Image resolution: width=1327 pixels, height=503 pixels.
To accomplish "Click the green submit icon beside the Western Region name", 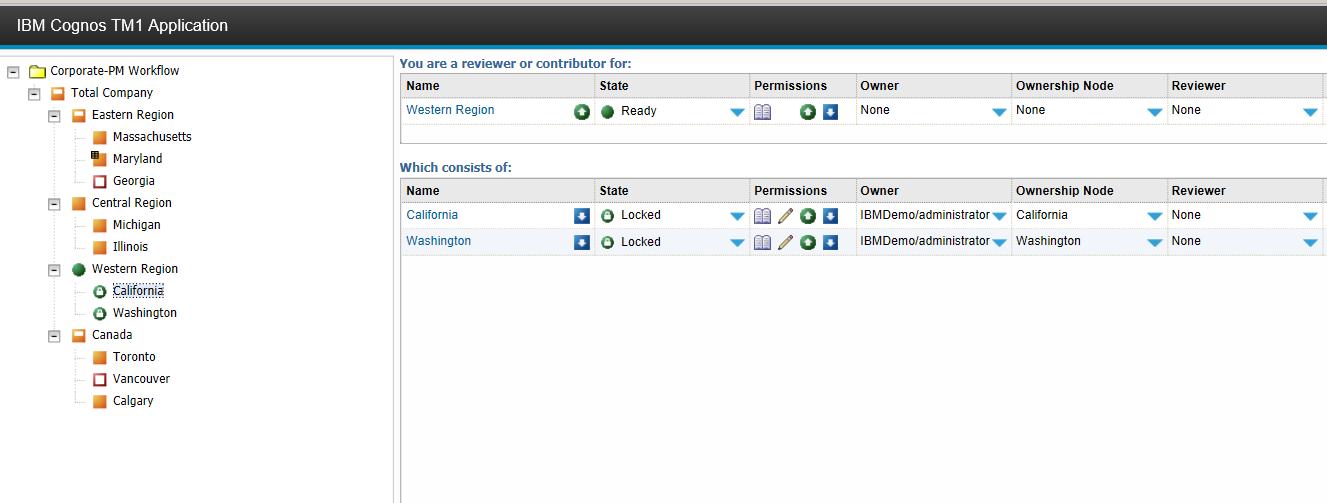I will (581, 112).
